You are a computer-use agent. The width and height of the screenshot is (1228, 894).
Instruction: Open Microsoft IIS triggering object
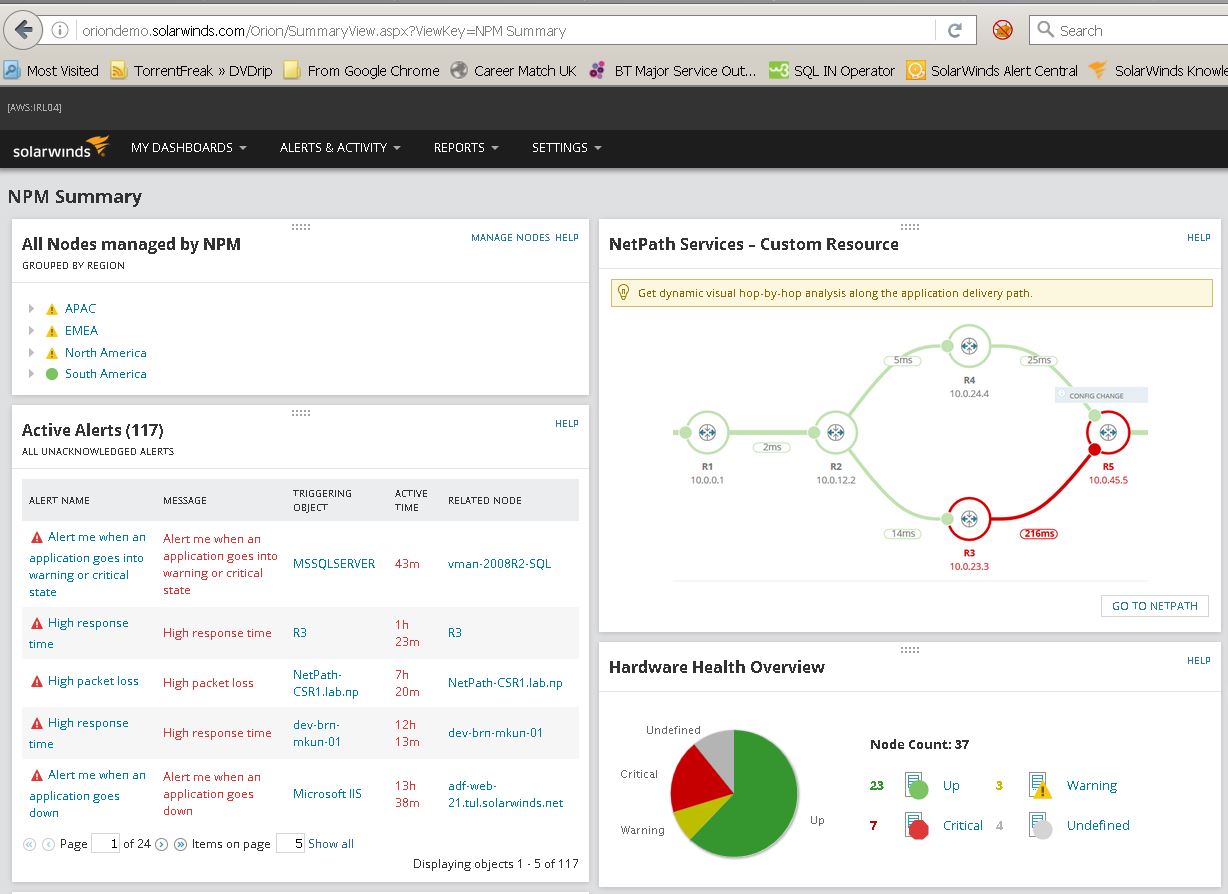pyautogui.click(x=327, y=794)
